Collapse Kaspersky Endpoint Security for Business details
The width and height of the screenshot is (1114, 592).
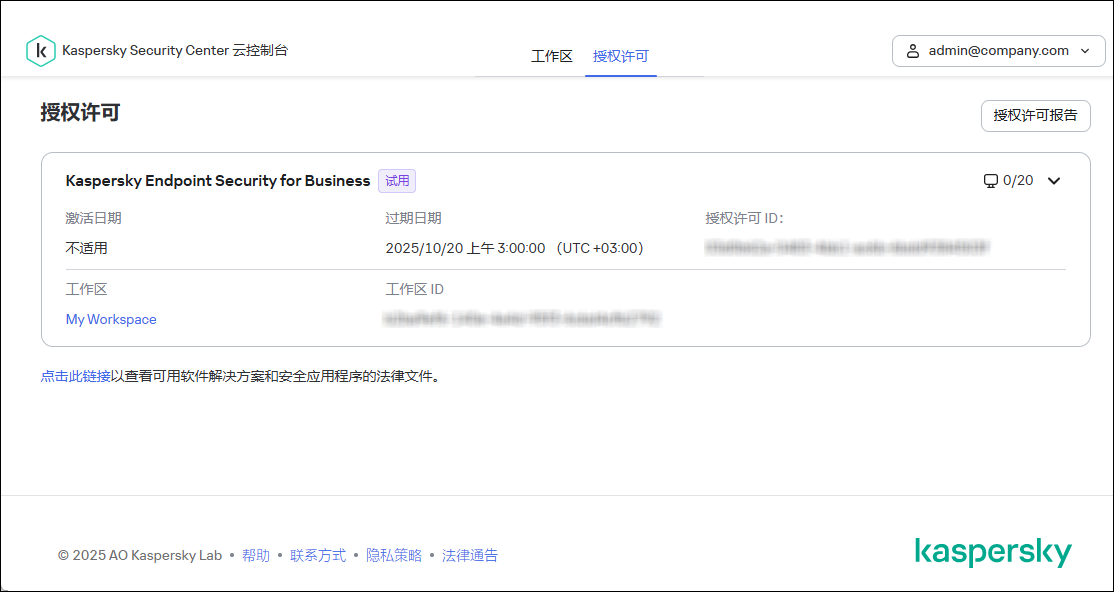tap(1054, 181)
